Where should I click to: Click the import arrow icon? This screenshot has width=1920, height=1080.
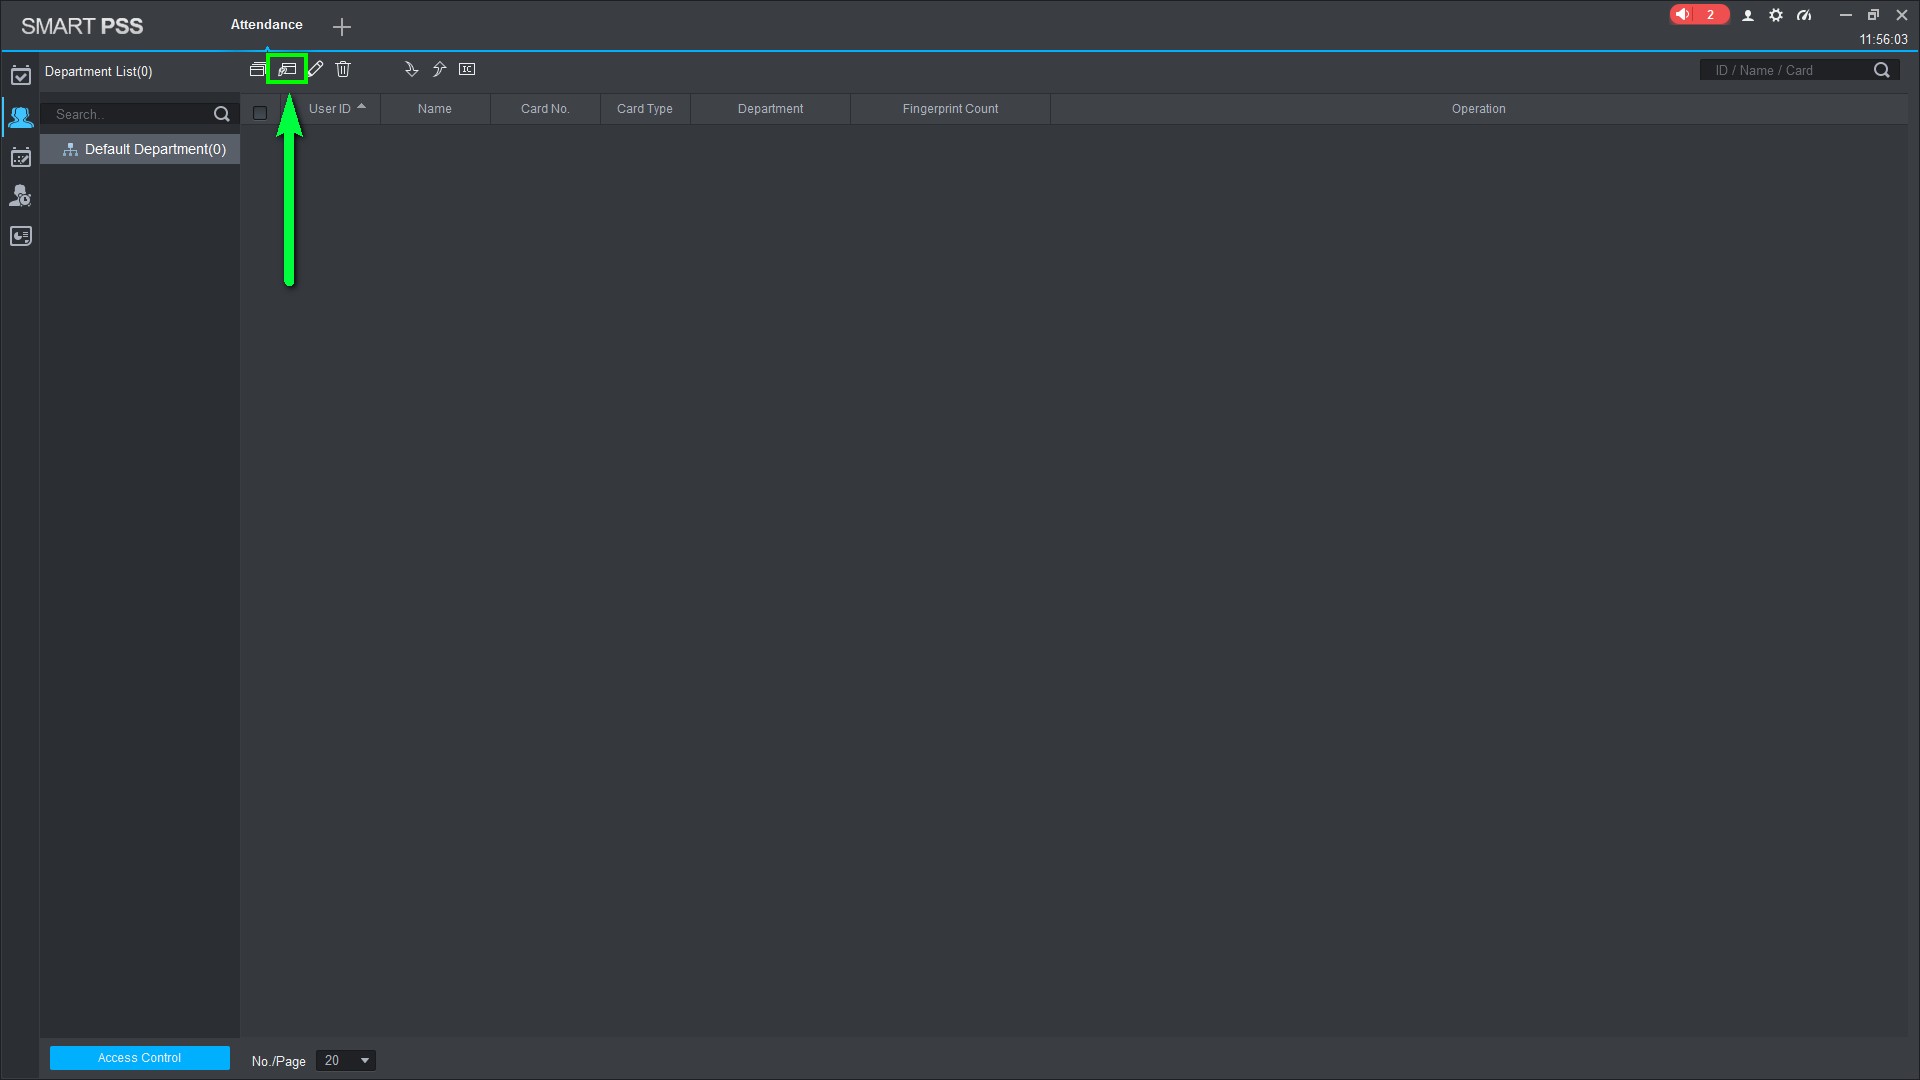(411, 69)
